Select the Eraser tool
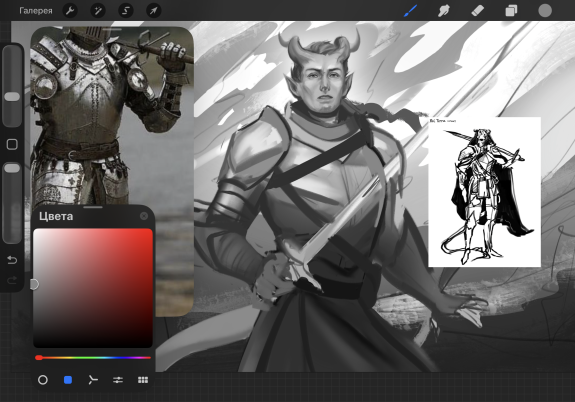 click(x=477, y=11)
